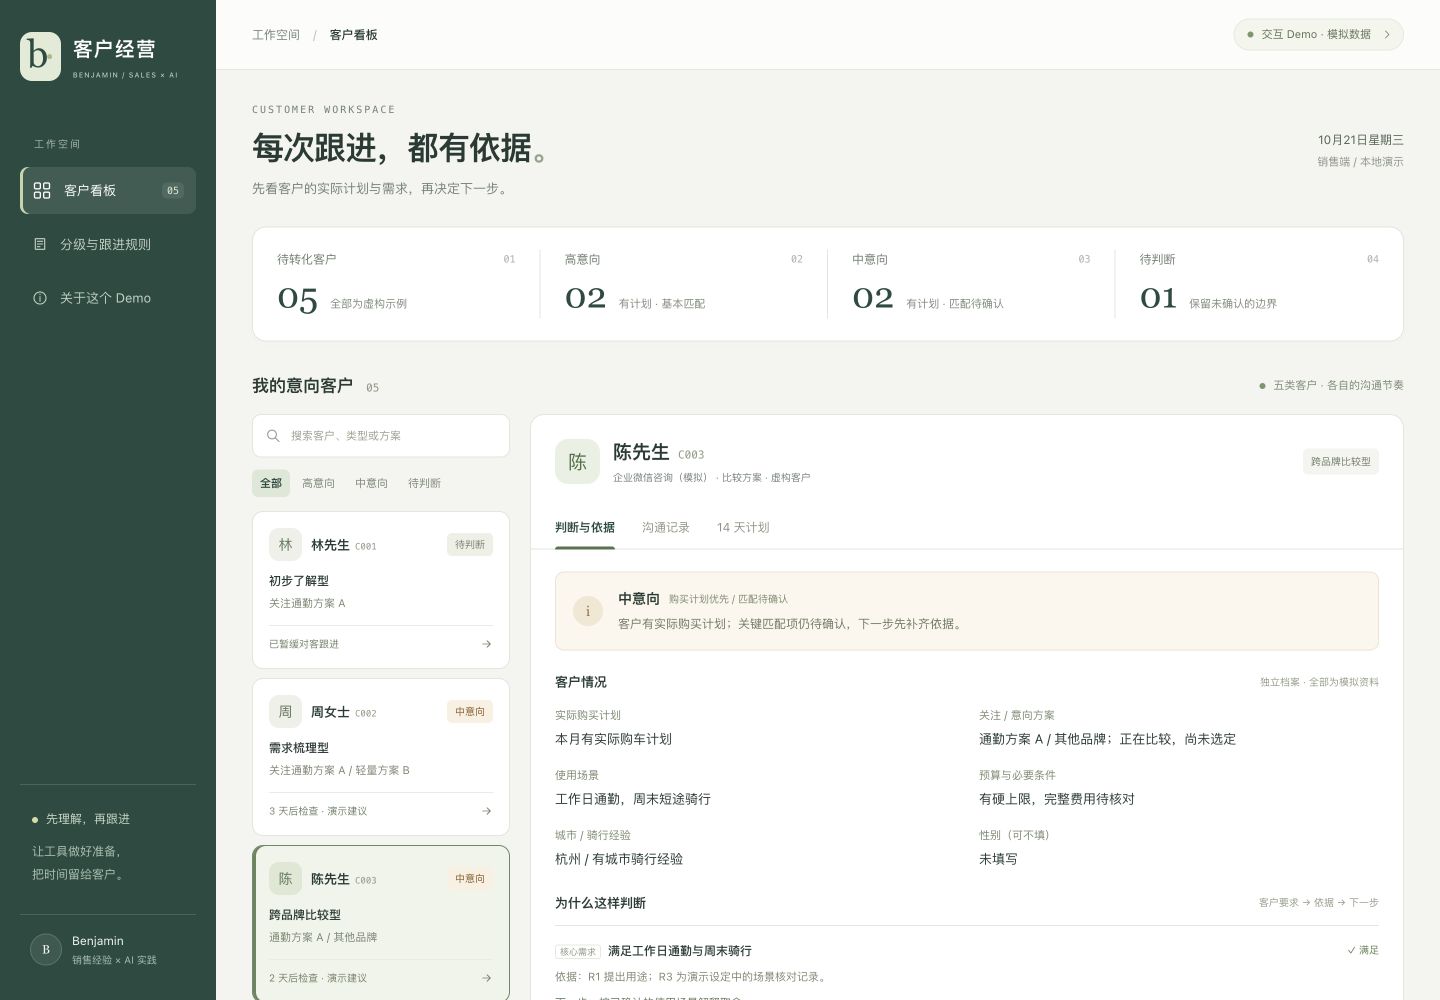The width and height of the screenshot is (1440, 1000).
Task: Click the chevron in the 交互 Demo pill
Action: click(x=1387, y=34)
